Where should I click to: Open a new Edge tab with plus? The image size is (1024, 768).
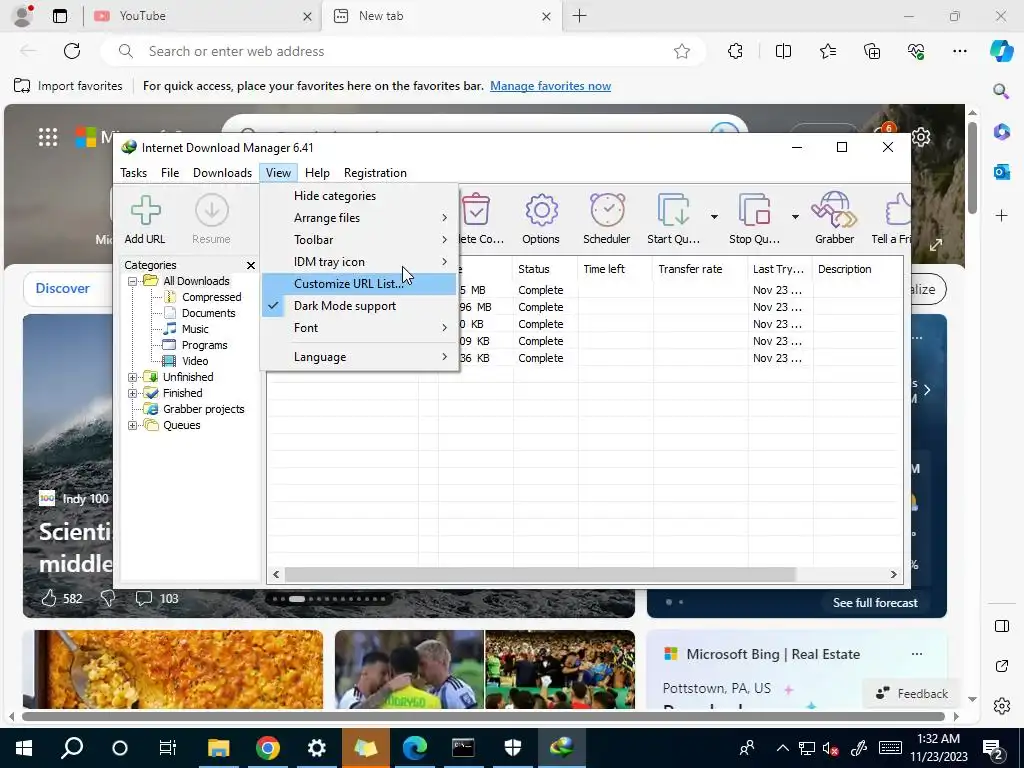click(579, 16)
